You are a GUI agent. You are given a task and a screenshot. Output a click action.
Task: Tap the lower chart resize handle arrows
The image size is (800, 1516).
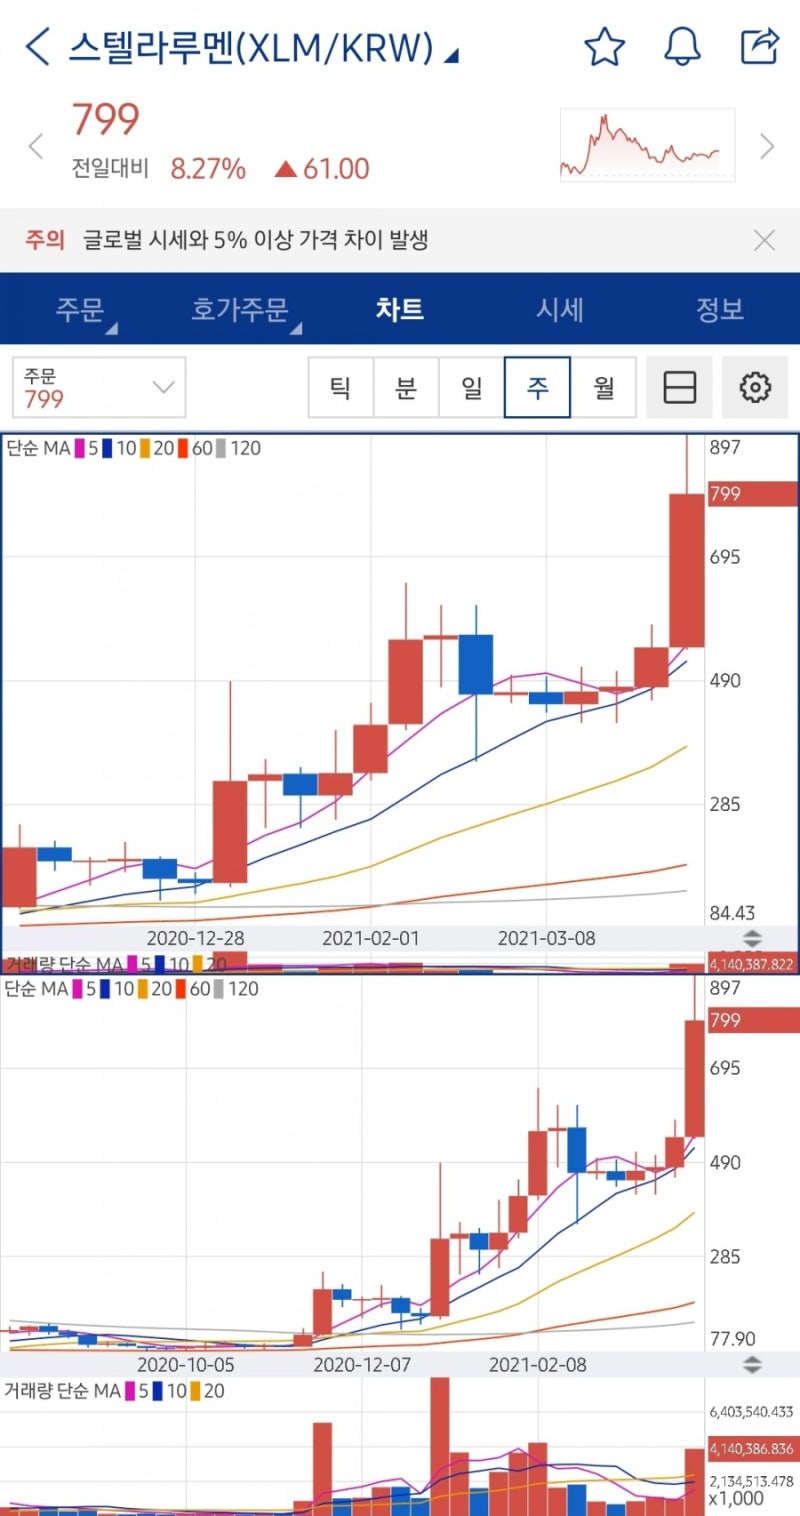[752, 1364]
